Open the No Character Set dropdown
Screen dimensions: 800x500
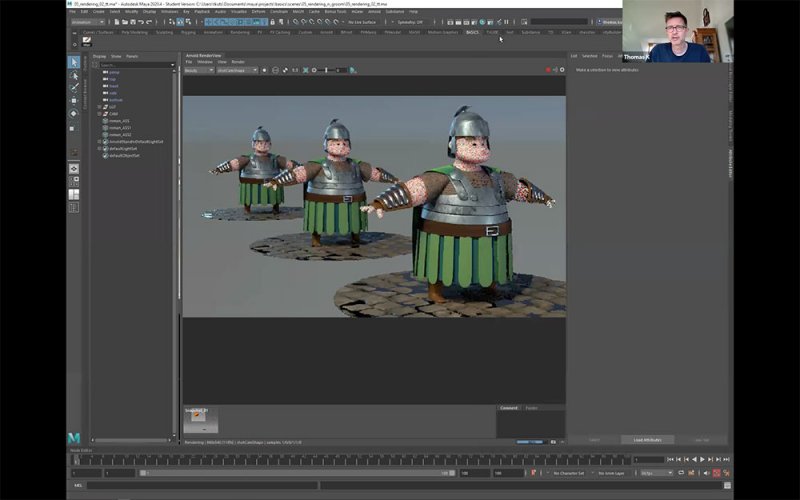pos(569,473)
